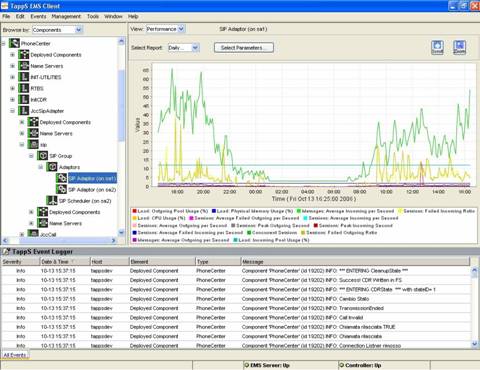Screen dimensions: 480x370
Task: Open the Management menu
Action: click(66, 16)
